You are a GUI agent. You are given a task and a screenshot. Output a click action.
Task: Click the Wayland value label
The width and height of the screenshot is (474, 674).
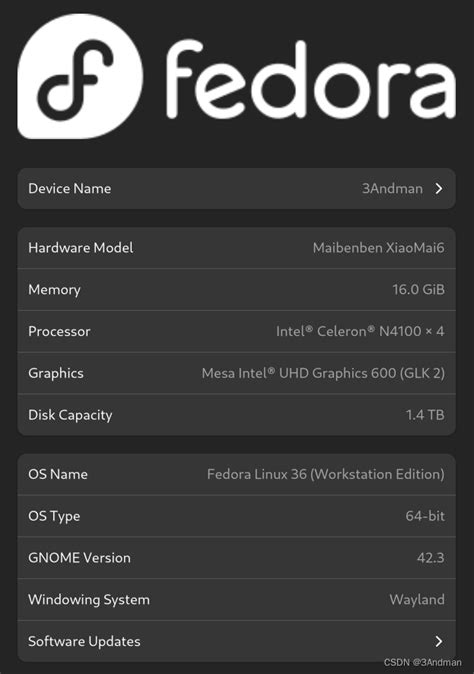click(x=417, y=600)
